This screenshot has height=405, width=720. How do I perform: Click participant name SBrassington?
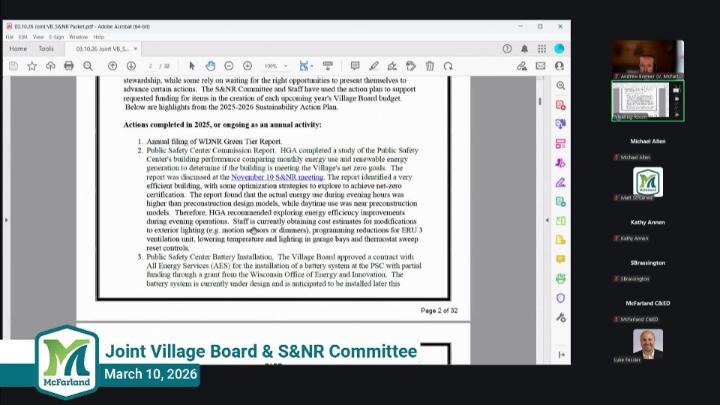click(648, 263)
